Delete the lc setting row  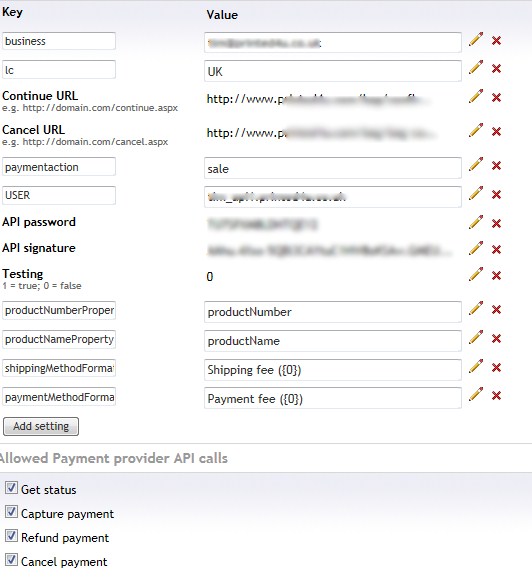tap(496, 68)
